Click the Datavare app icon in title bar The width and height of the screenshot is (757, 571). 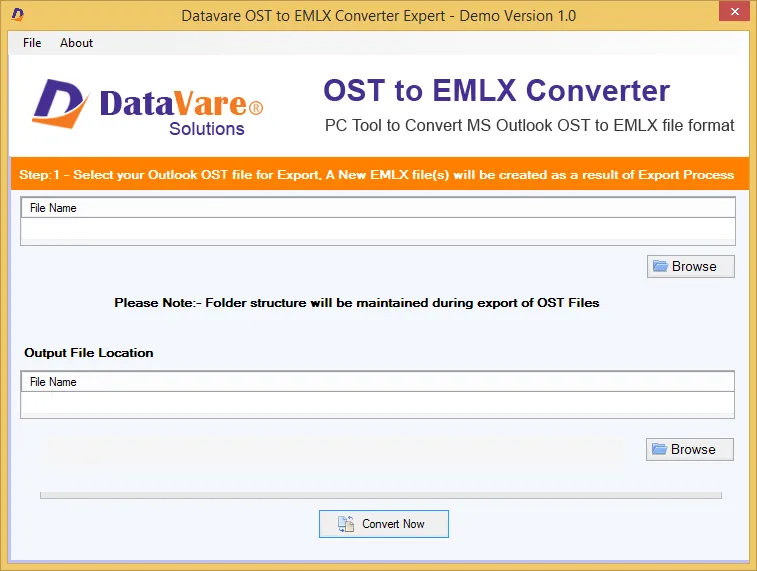(x=17, y=15)
